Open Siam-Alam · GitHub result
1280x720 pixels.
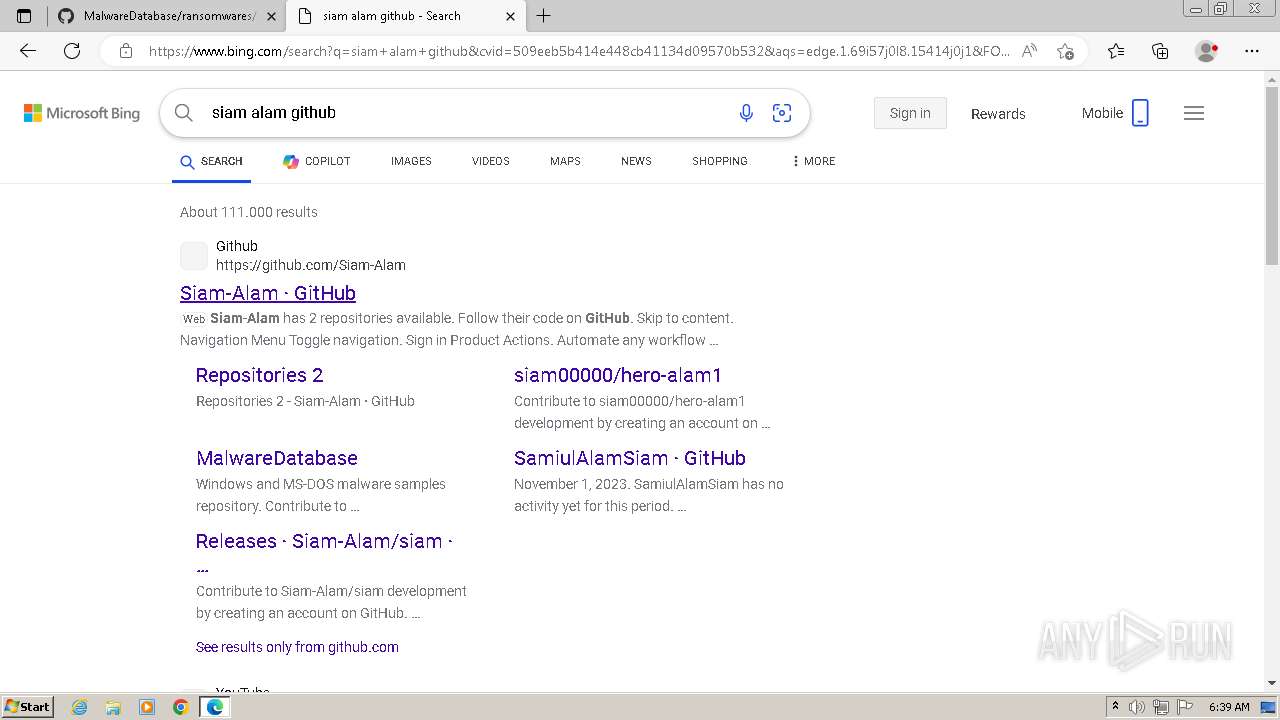pyautogui.click(x=268, y=293)
